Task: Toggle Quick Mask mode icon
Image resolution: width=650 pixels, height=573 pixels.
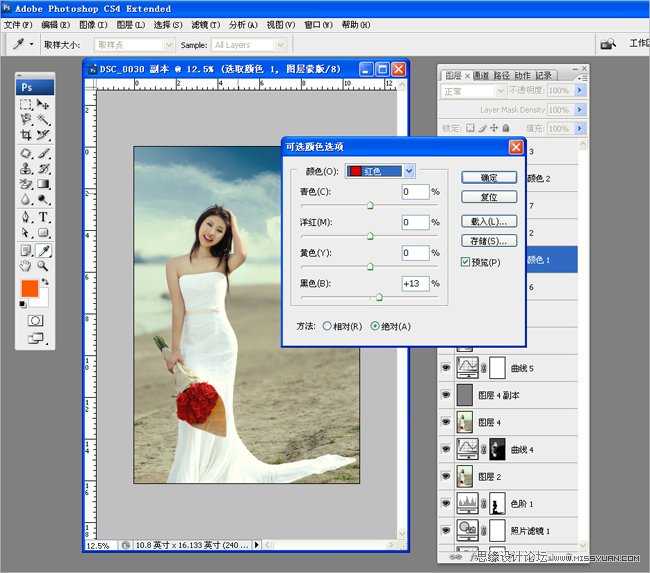Action: click(x=35, y=320)
